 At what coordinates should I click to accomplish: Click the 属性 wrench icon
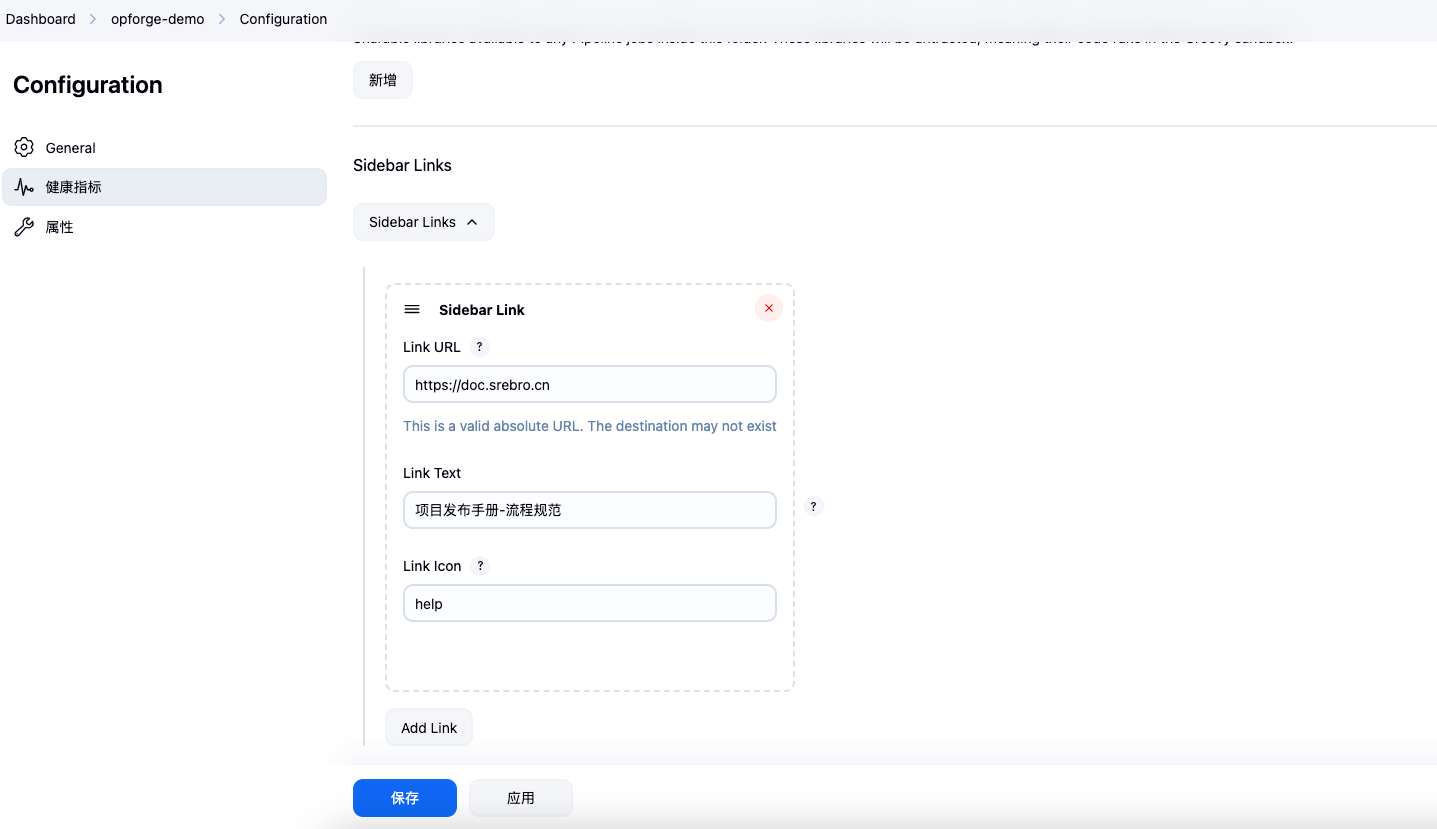click(24, 227)
